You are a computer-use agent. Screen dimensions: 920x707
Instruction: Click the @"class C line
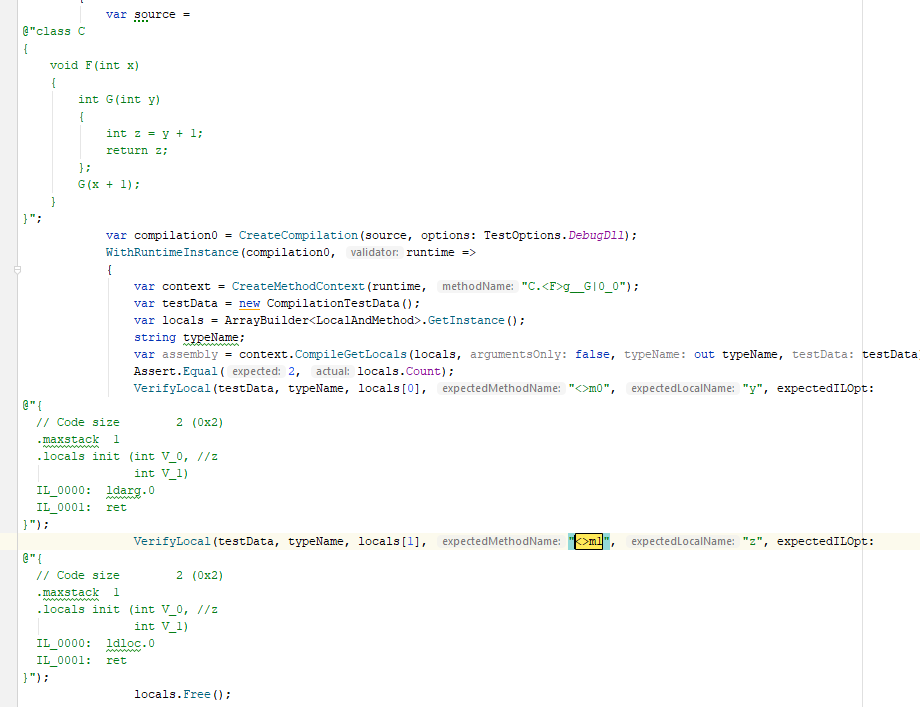pyautogui.click(x=54, y=31)
